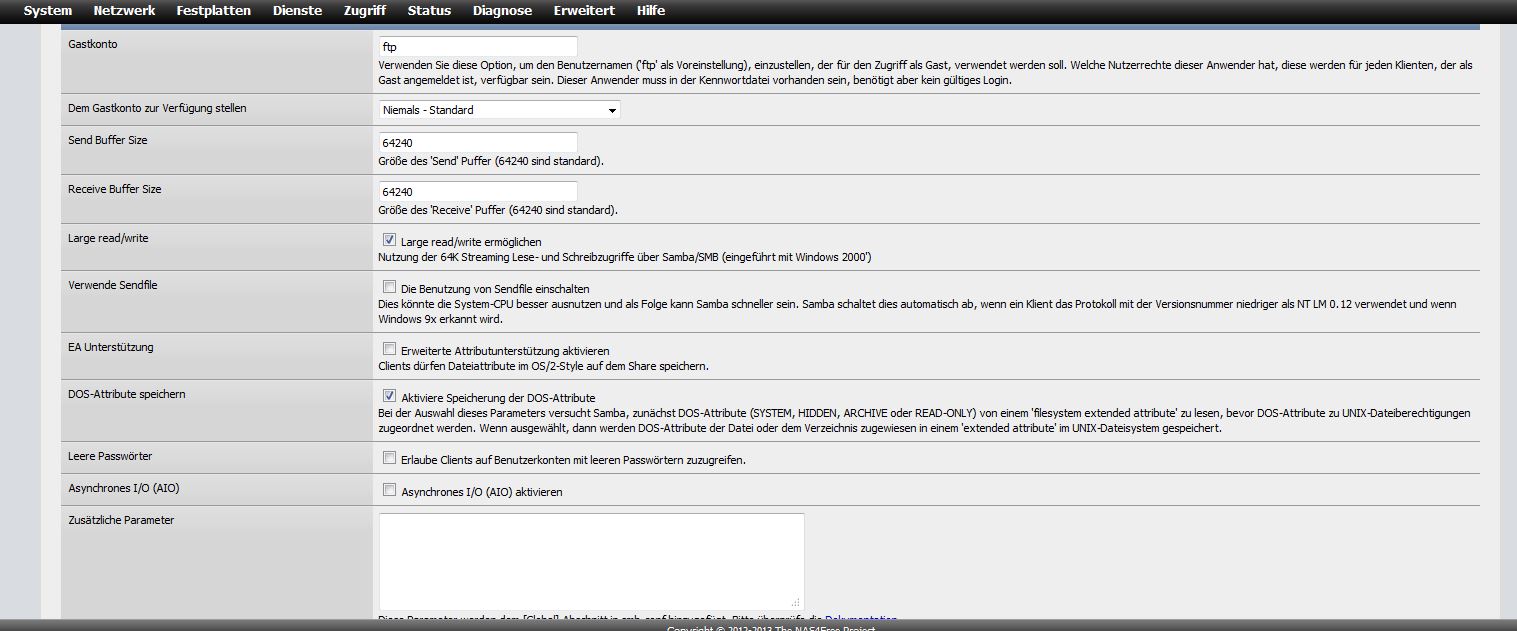Click the 'DOS-Attribute speichern' row label
The height and width of the screenshot is (631, 1517).
coord(126,395)
